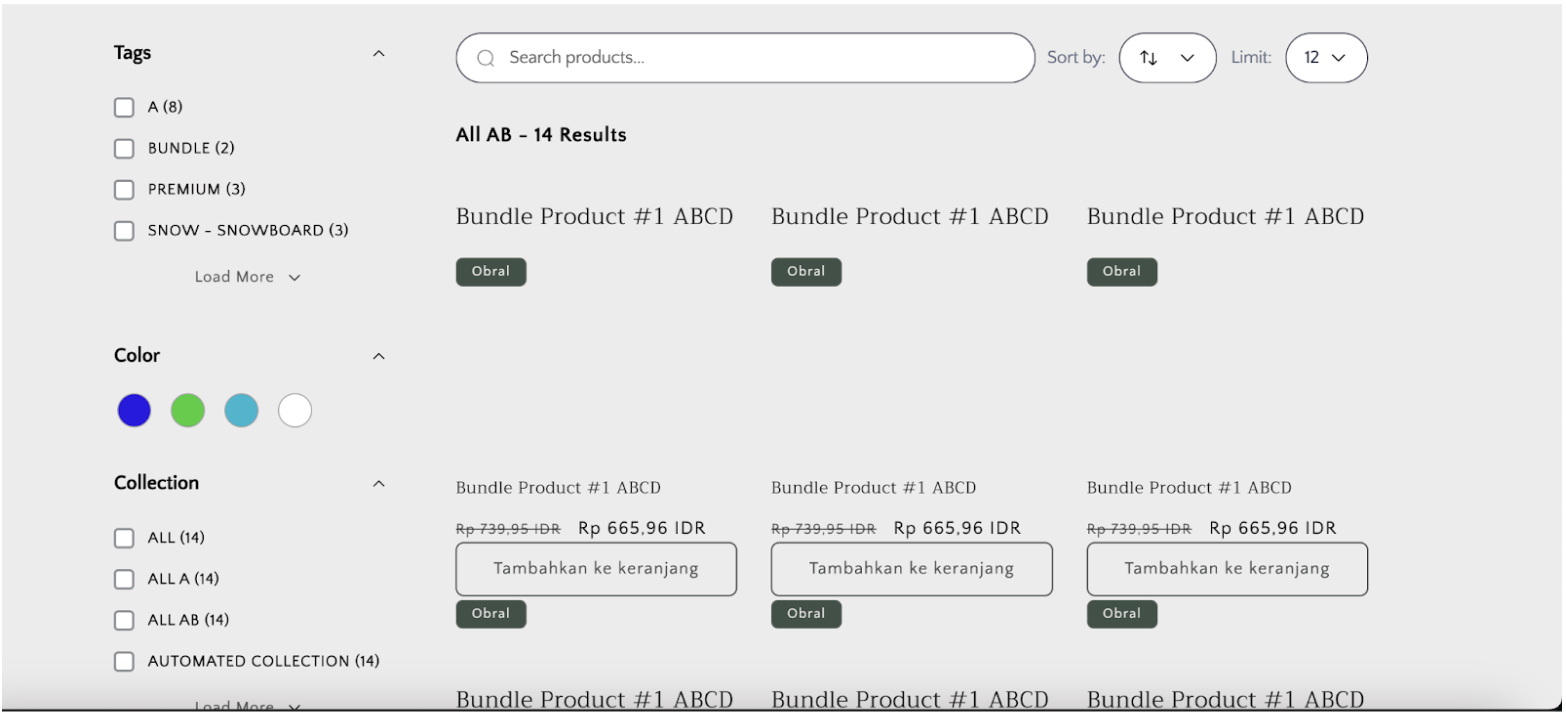This screenshot has width=1566, height=718.
Task: Tick the SNOW - SNOWBOARD checkbox
Action: (x=124, y=231)
